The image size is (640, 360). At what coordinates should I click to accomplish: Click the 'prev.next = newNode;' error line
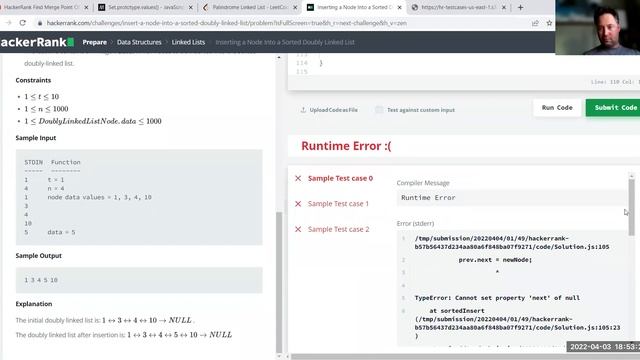pos(495,260)
